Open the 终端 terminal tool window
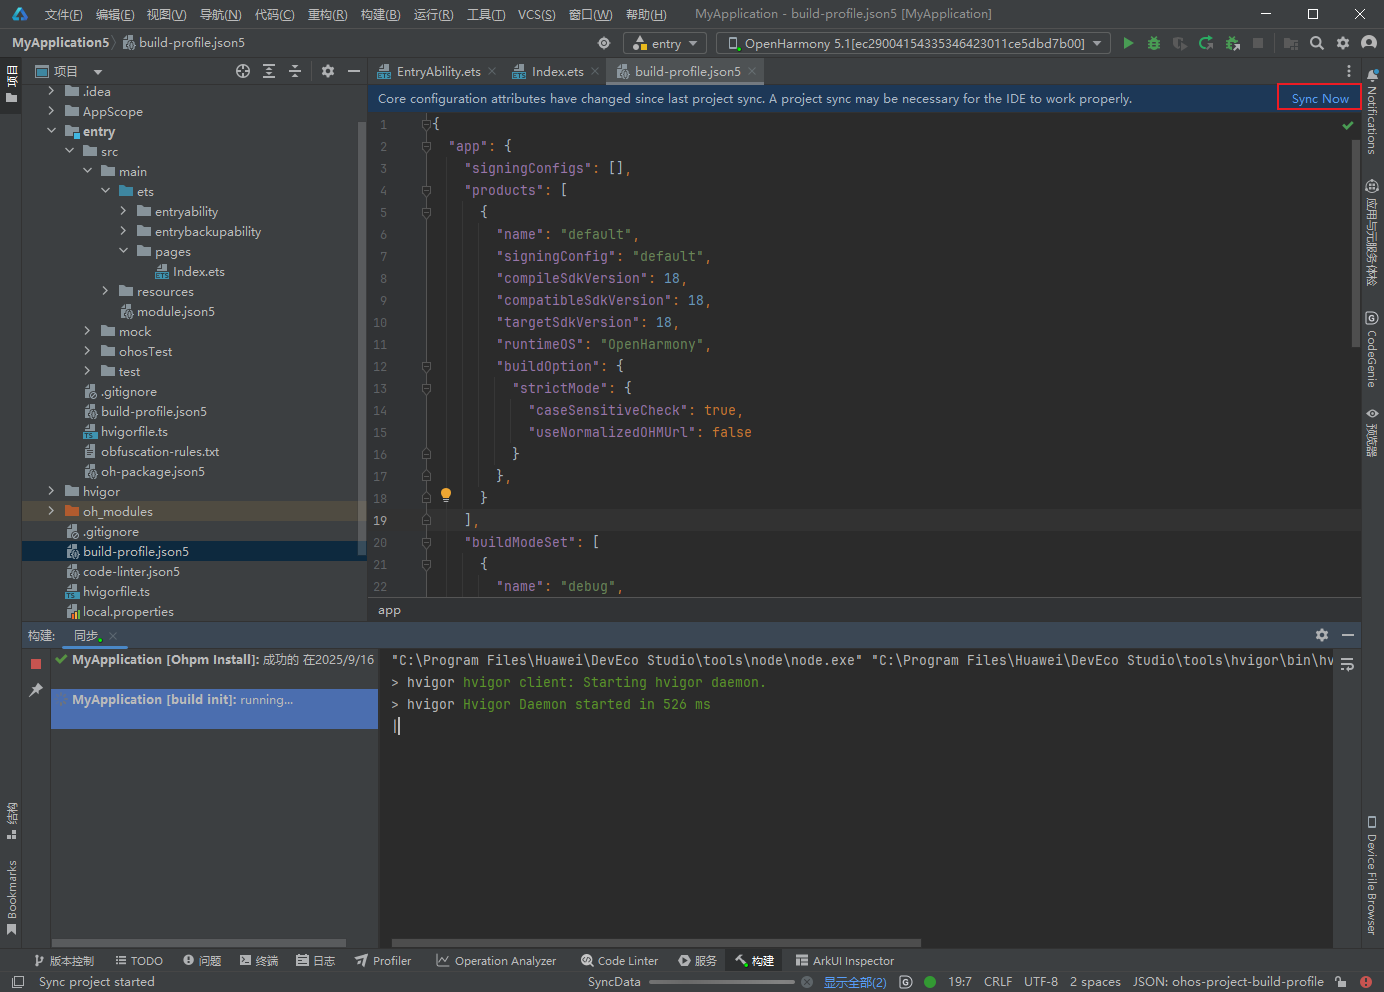 tap(259, 961)
